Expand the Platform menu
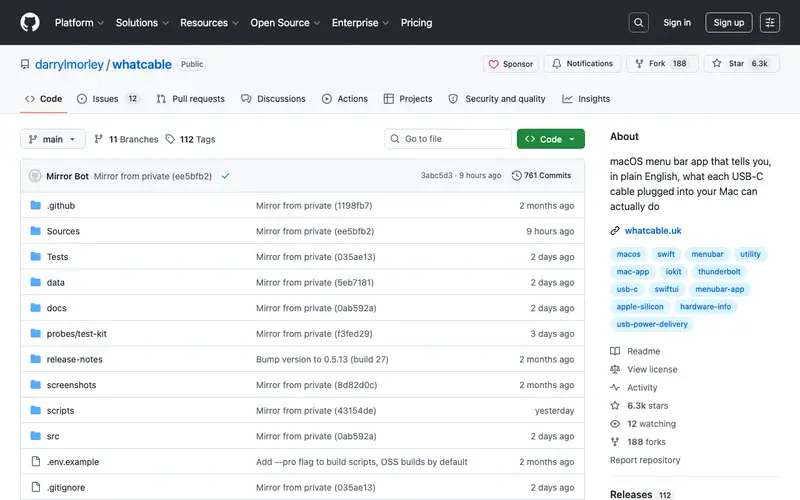This screenshot has width=800, height=500. (79, 22)
